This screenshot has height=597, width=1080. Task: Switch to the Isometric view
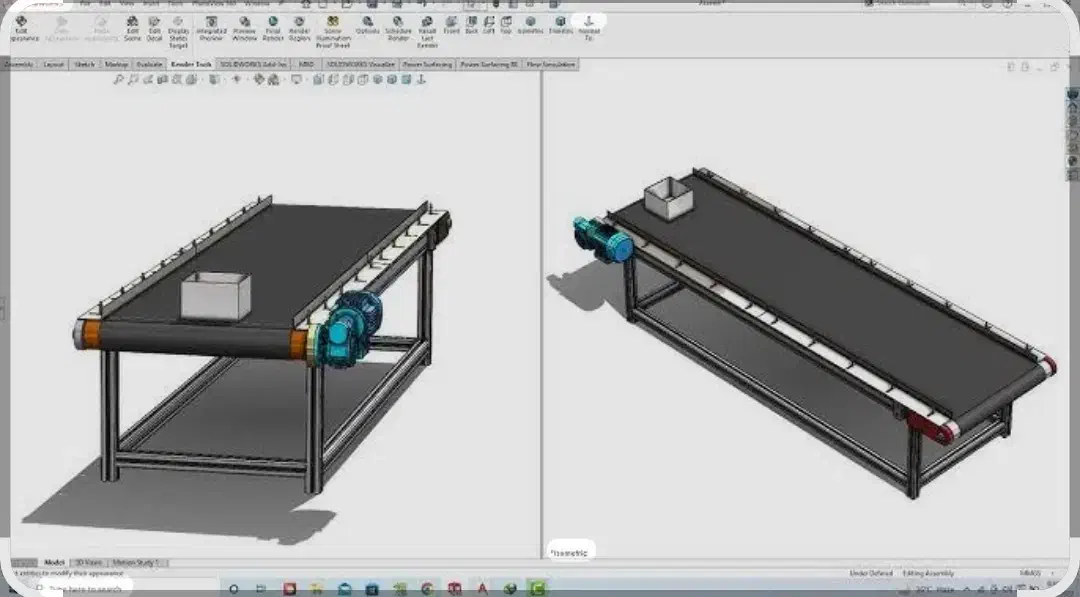click(x=530, y=25)
